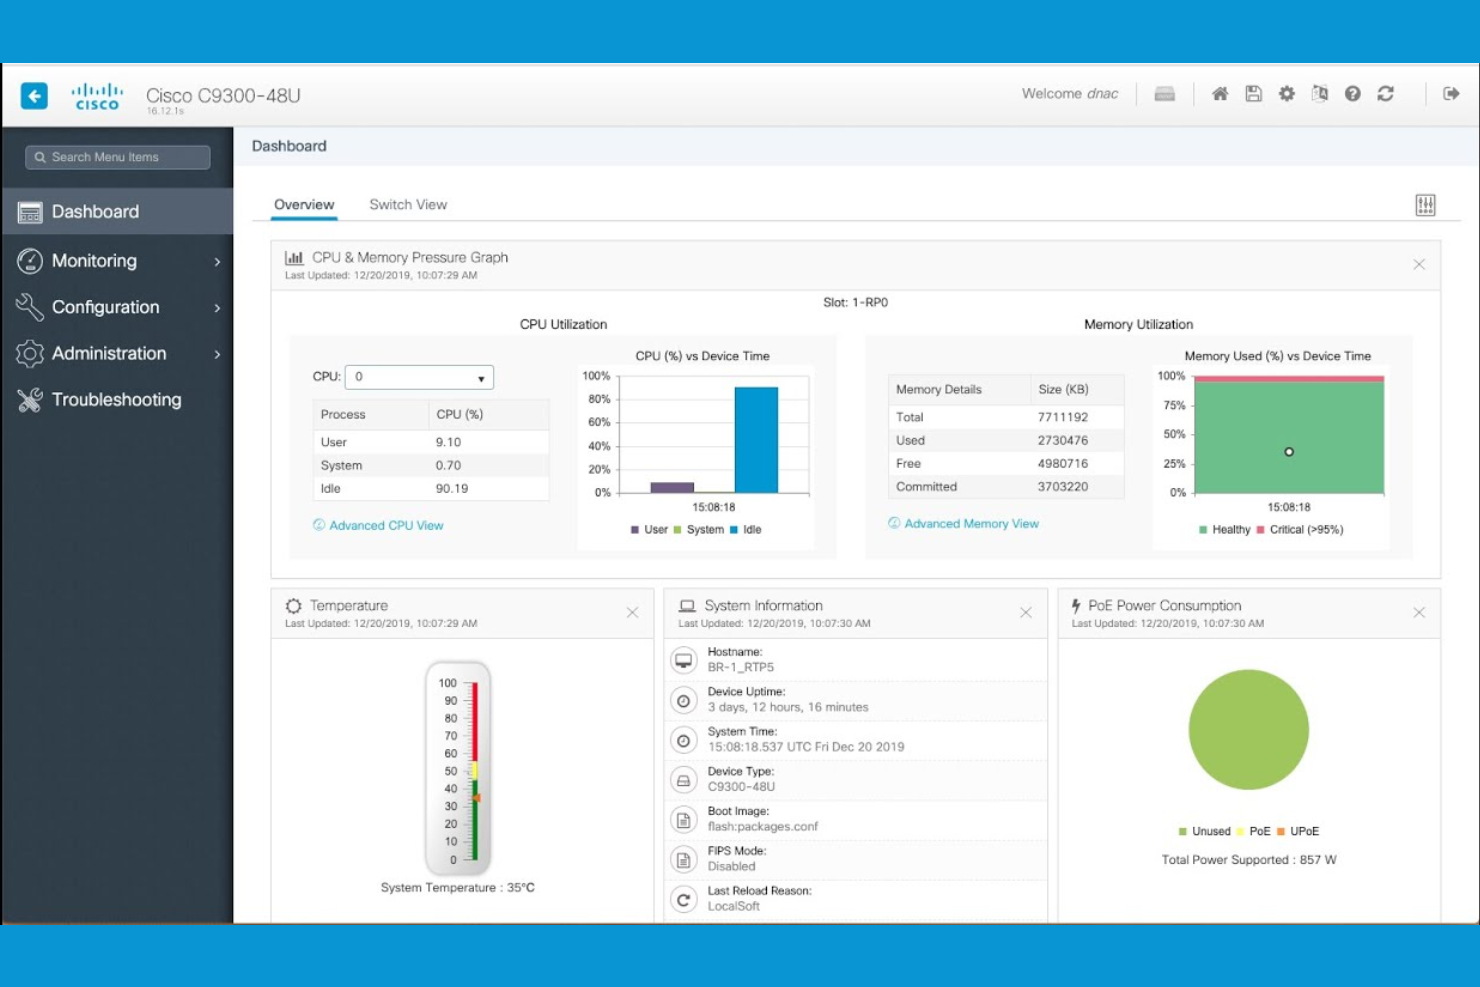Save configuration using the disk icon
The image size is (1480, 987).
pyautogui.click(x=1252, y=93)
